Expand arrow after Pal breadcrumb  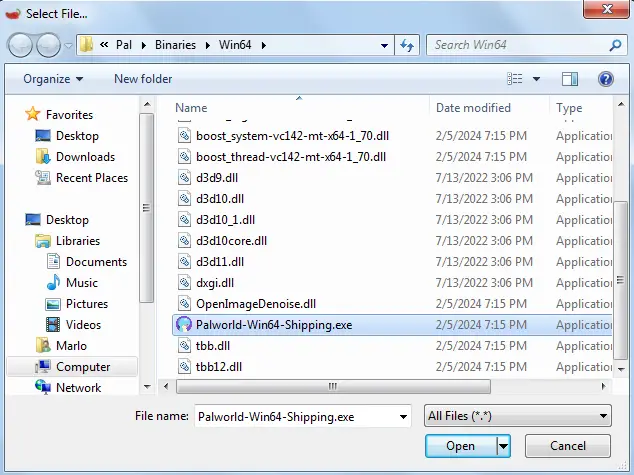pos(144,45)
